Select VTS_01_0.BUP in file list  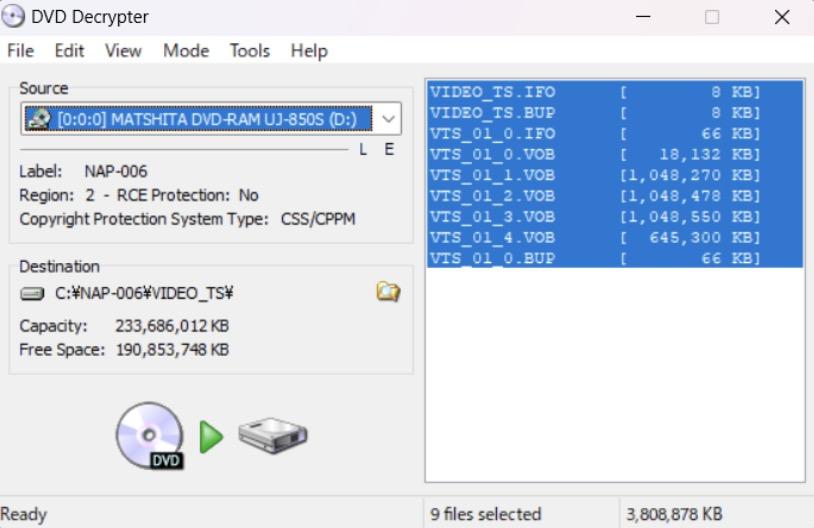click(615, 258)
